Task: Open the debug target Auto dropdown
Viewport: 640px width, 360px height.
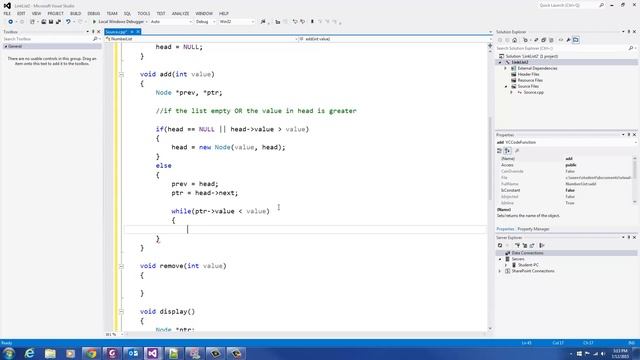Action: (171, 22)
